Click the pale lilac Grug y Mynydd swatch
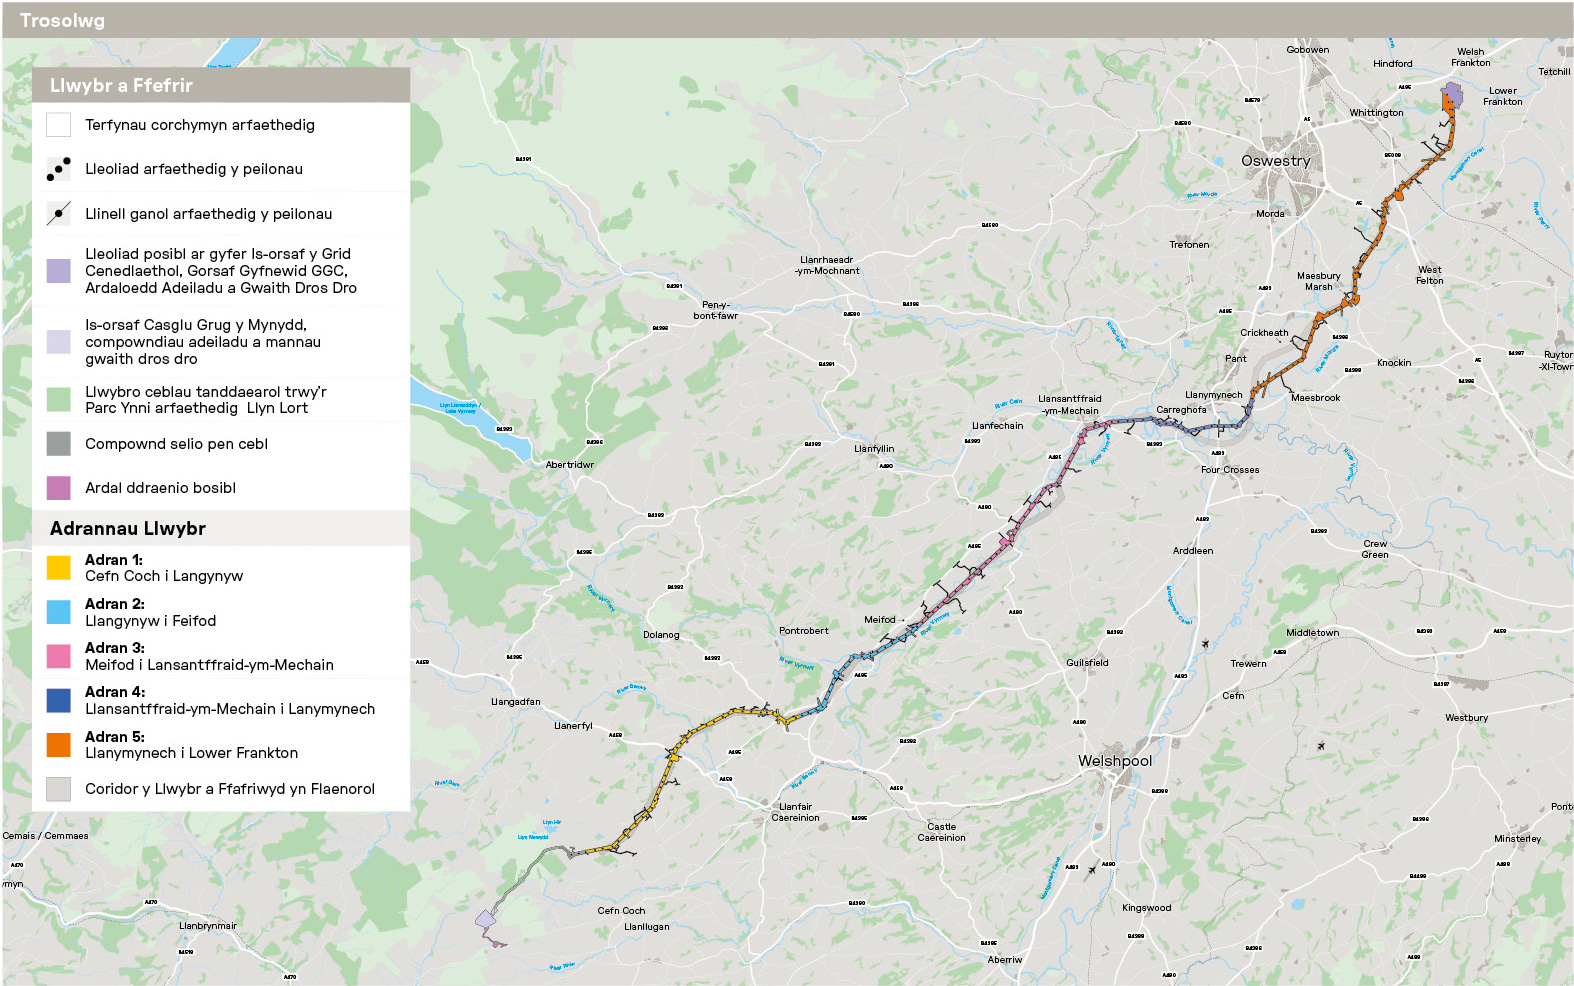The image size is (1574, 986). click(x=59, y=342)
